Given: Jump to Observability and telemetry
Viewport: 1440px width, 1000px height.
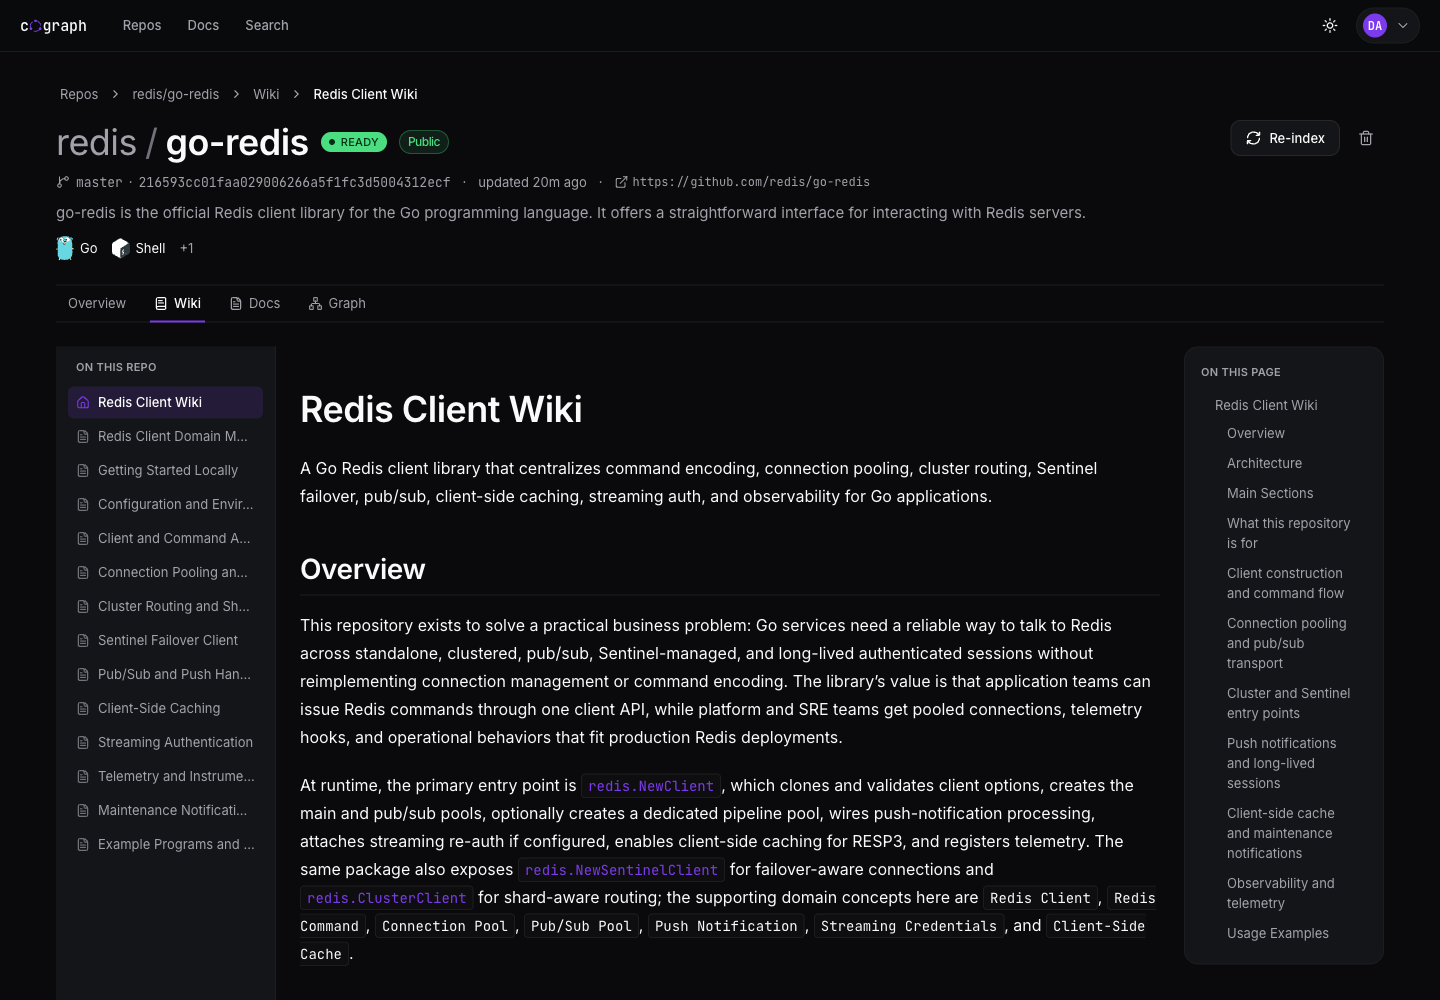Looking at the screenshot, I should click(x=1281, y=893).
